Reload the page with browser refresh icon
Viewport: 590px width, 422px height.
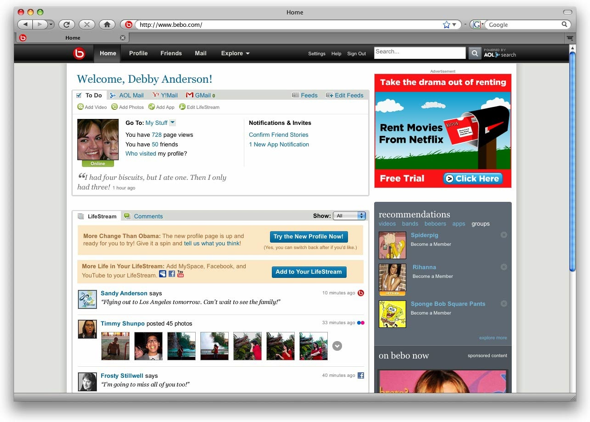point(67,24)
